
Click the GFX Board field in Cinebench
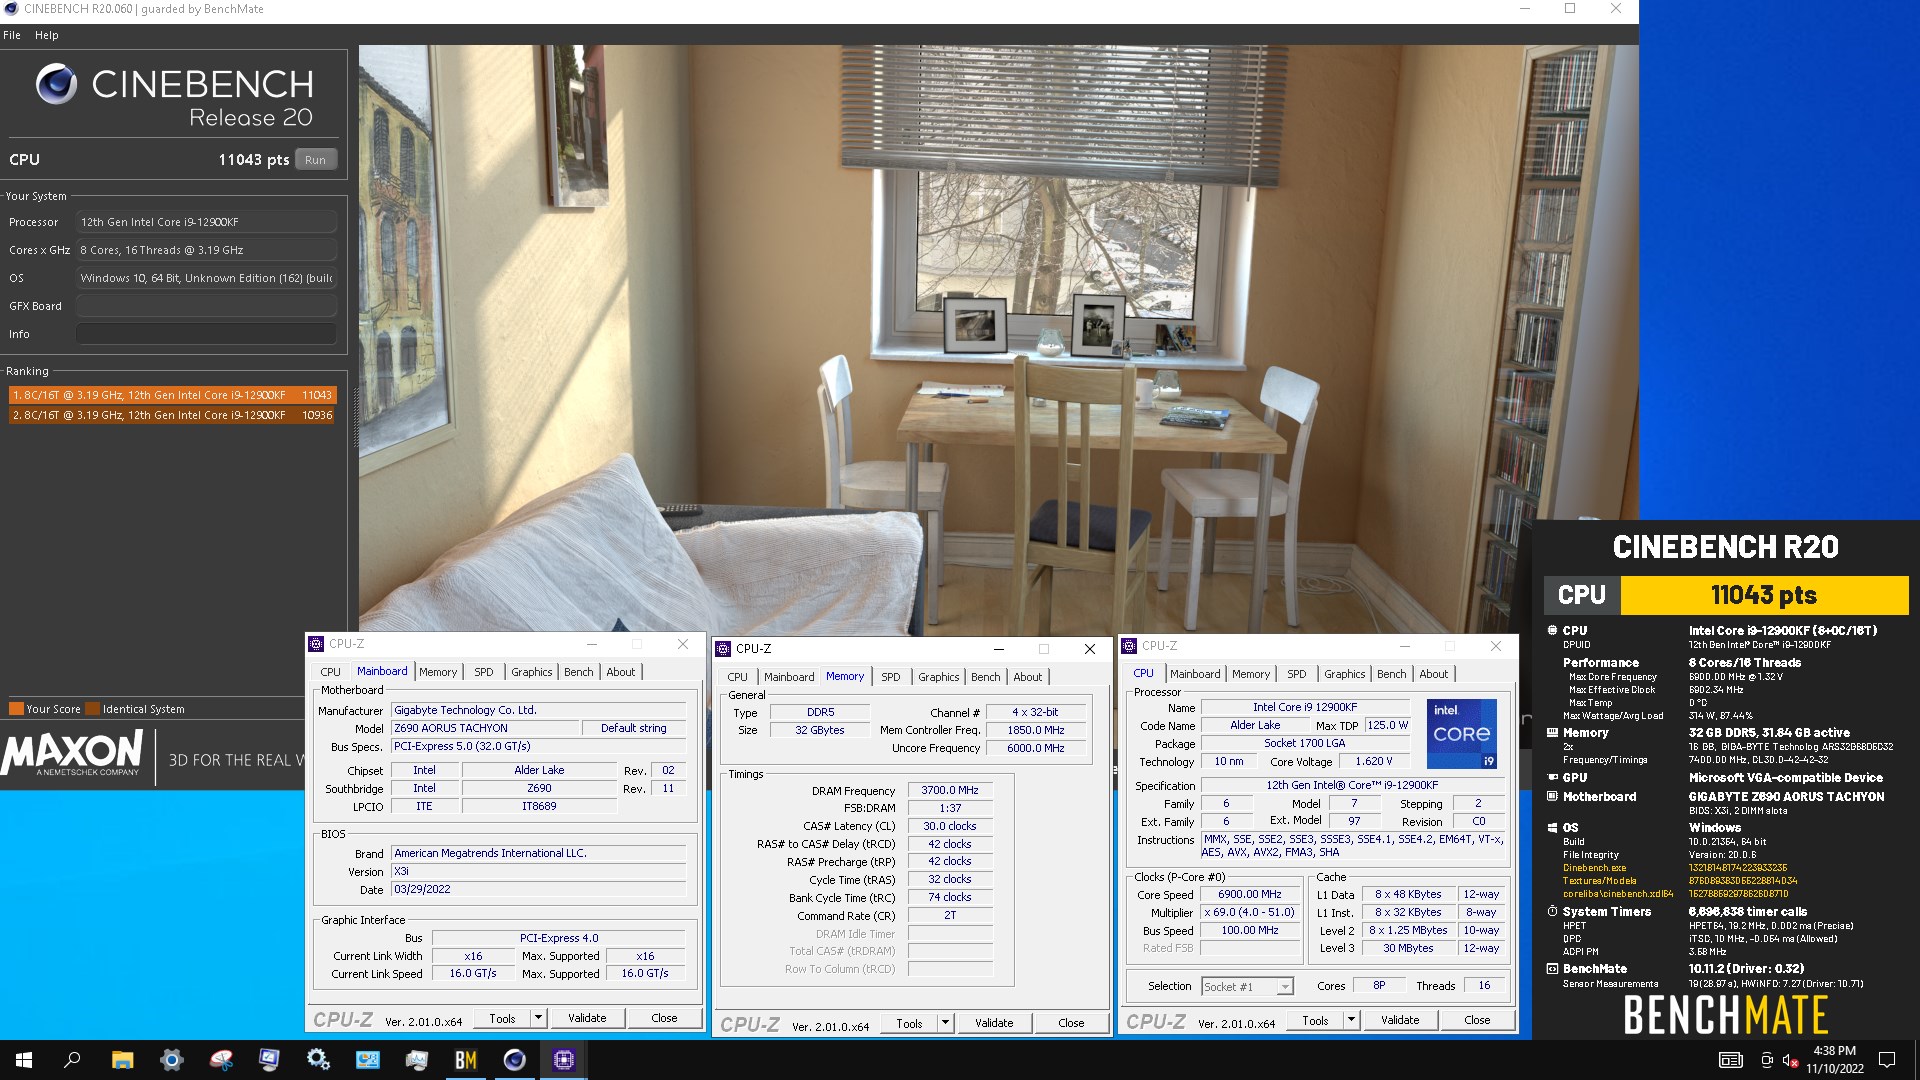(x=206, y=306)
